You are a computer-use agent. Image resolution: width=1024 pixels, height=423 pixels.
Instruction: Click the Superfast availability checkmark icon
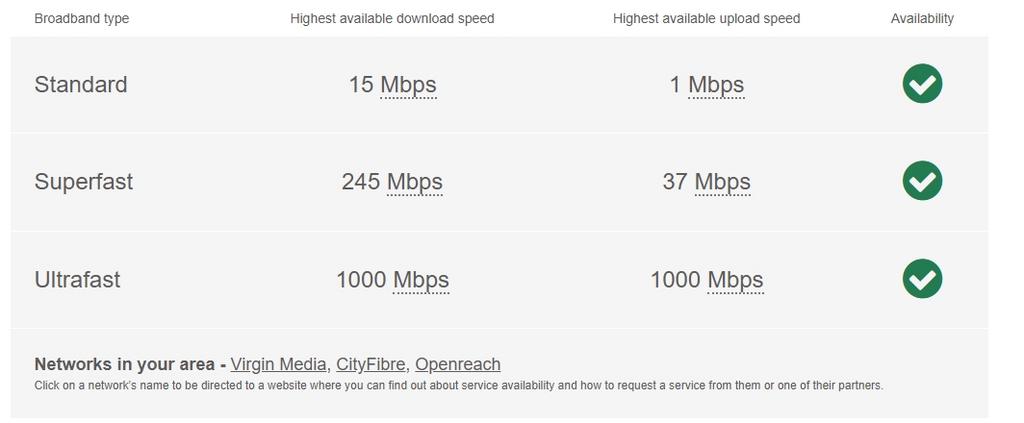pos(922,181)
